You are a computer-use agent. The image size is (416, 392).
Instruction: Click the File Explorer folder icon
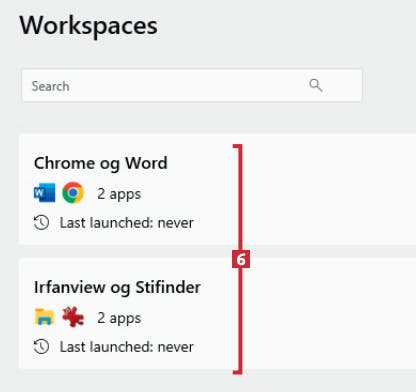click(45, 317)
